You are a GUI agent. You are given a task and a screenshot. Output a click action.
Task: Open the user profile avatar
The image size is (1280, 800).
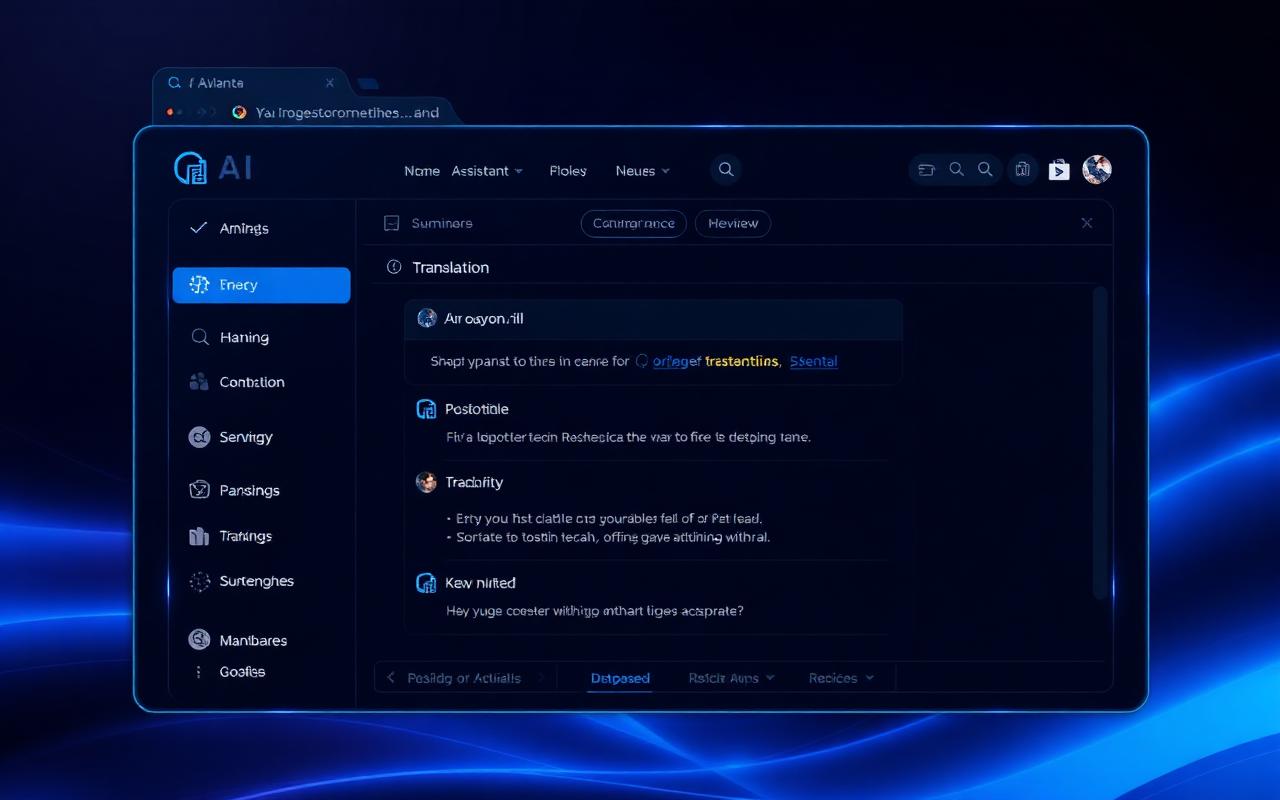(1097, 169)
